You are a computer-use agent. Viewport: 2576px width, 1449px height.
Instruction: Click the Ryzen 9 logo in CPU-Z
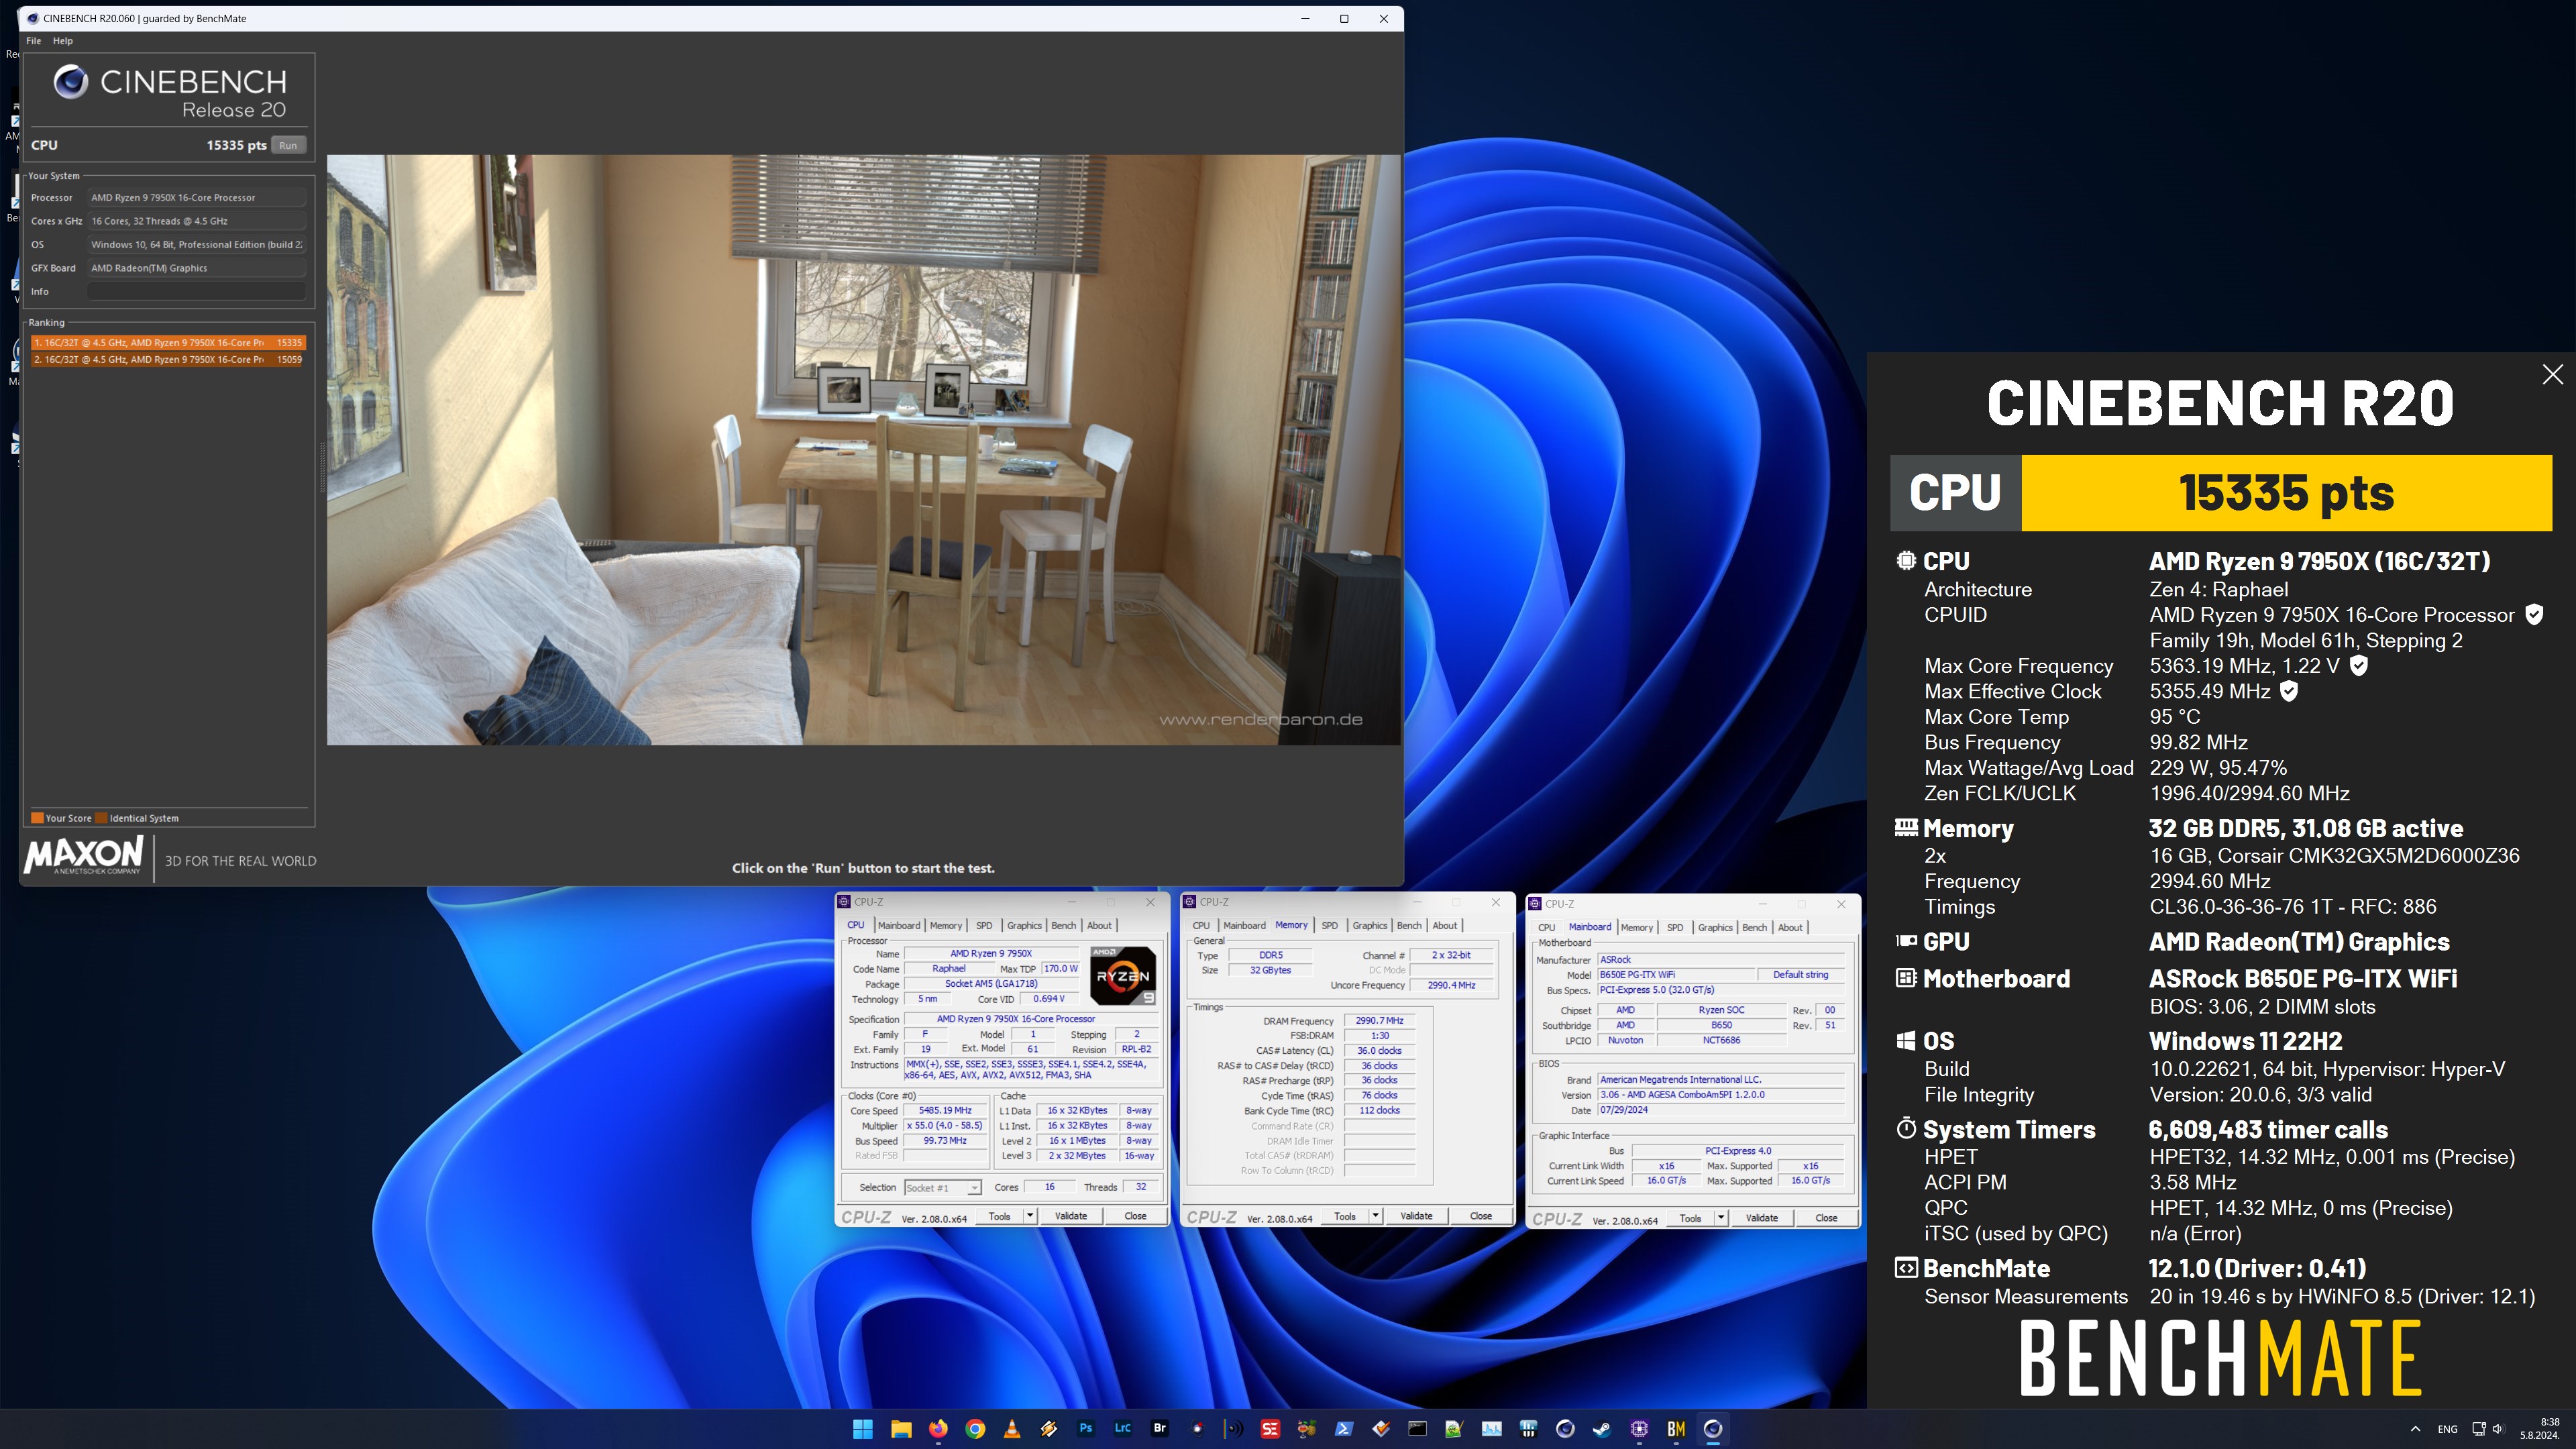click(1123, 975)
